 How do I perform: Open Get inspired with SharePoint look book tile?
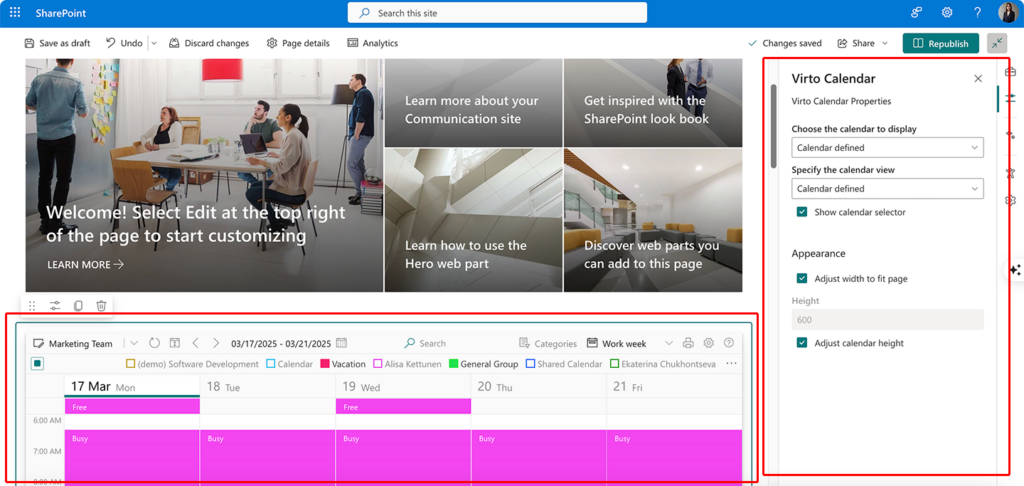(x=653, y=103)
